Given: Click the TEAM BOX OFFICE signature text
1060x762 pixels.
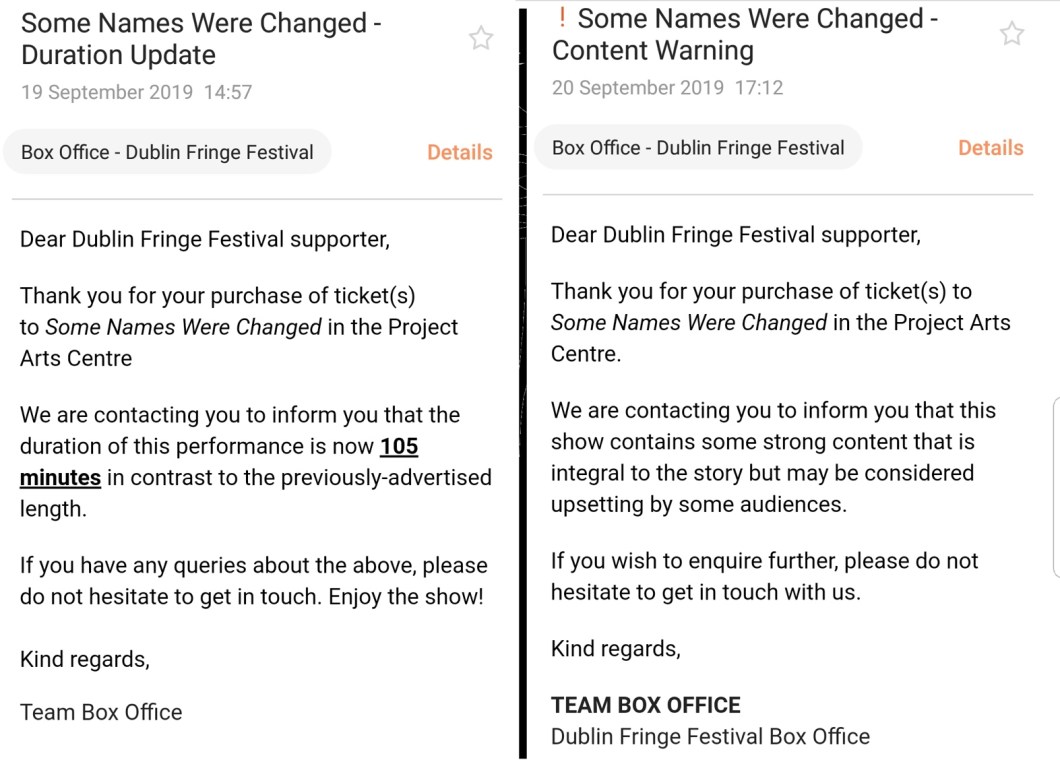Looking at the screenshot, I should pyautogui.click(x=645, y=705).
